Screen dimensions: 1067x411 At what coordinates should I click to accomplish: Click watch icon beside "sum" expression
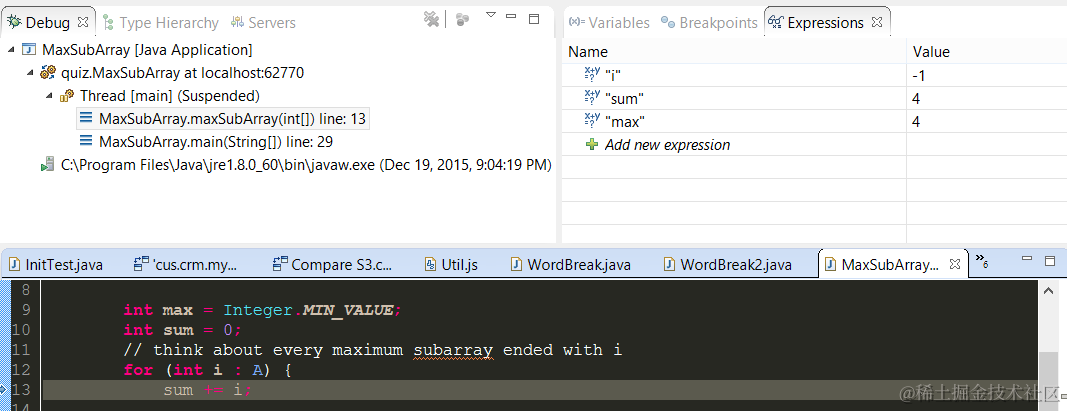(x=591, y=98)
